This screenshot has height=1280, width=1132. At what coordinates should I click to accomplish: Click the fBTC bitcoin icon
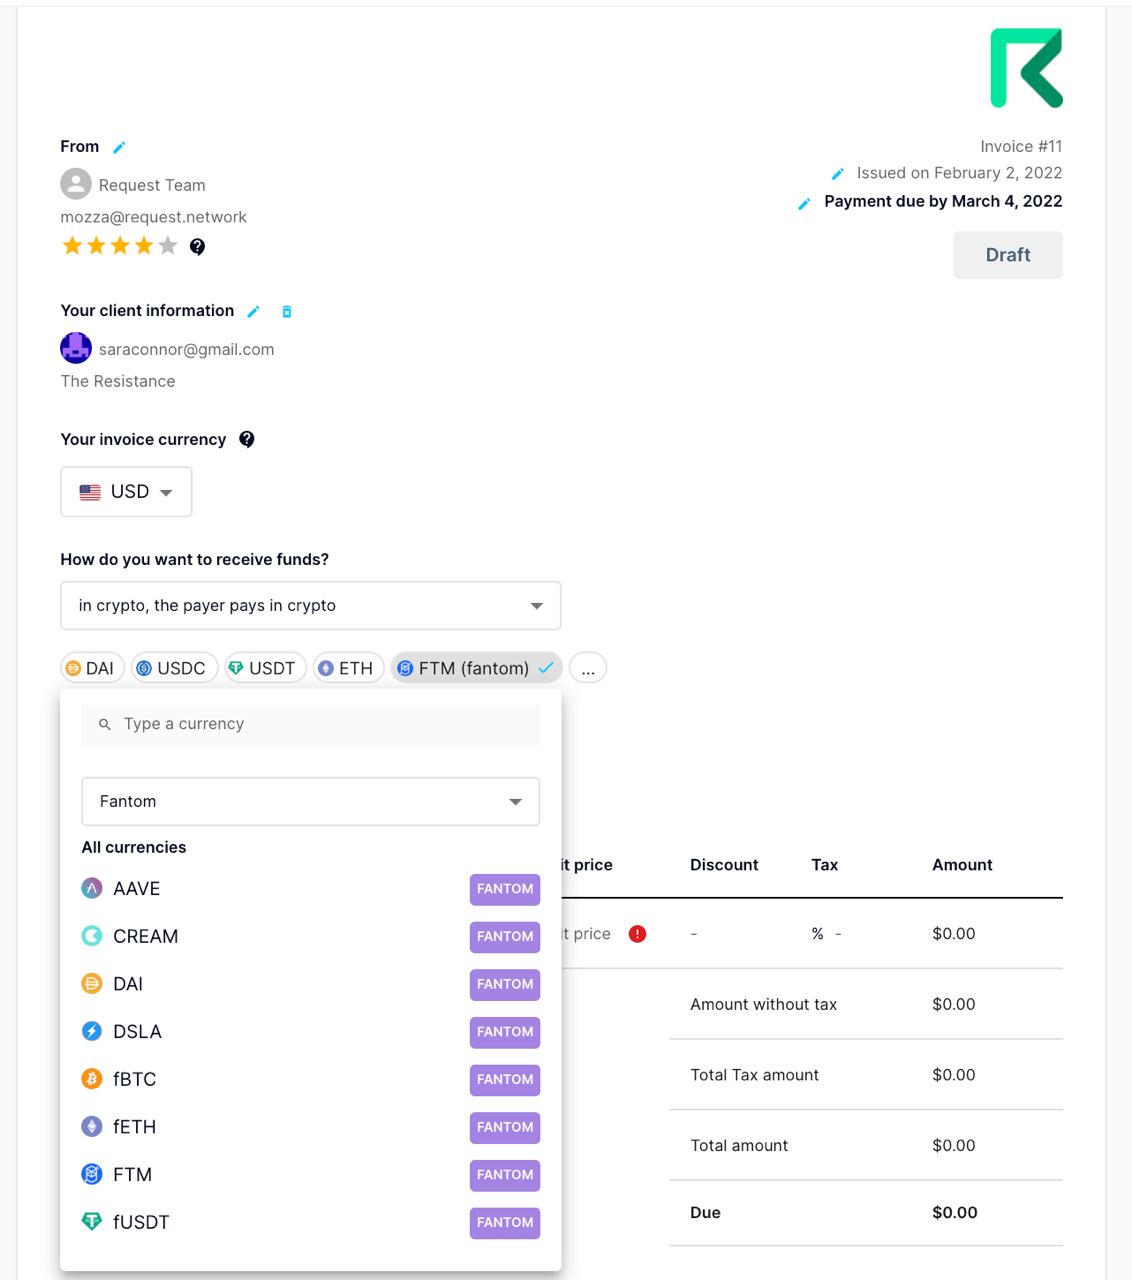[x=92, y=1079]
